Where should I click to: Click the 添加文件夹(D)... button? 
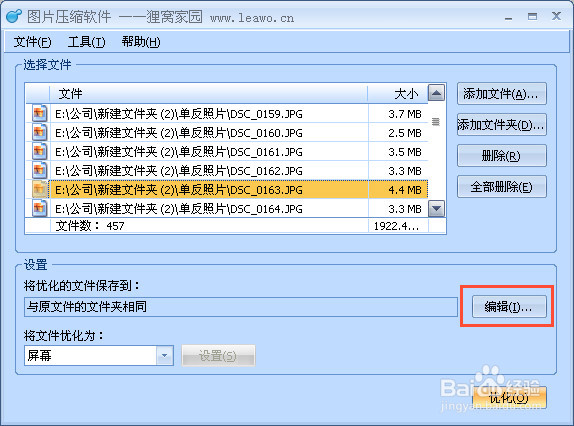tap(502, 125)
